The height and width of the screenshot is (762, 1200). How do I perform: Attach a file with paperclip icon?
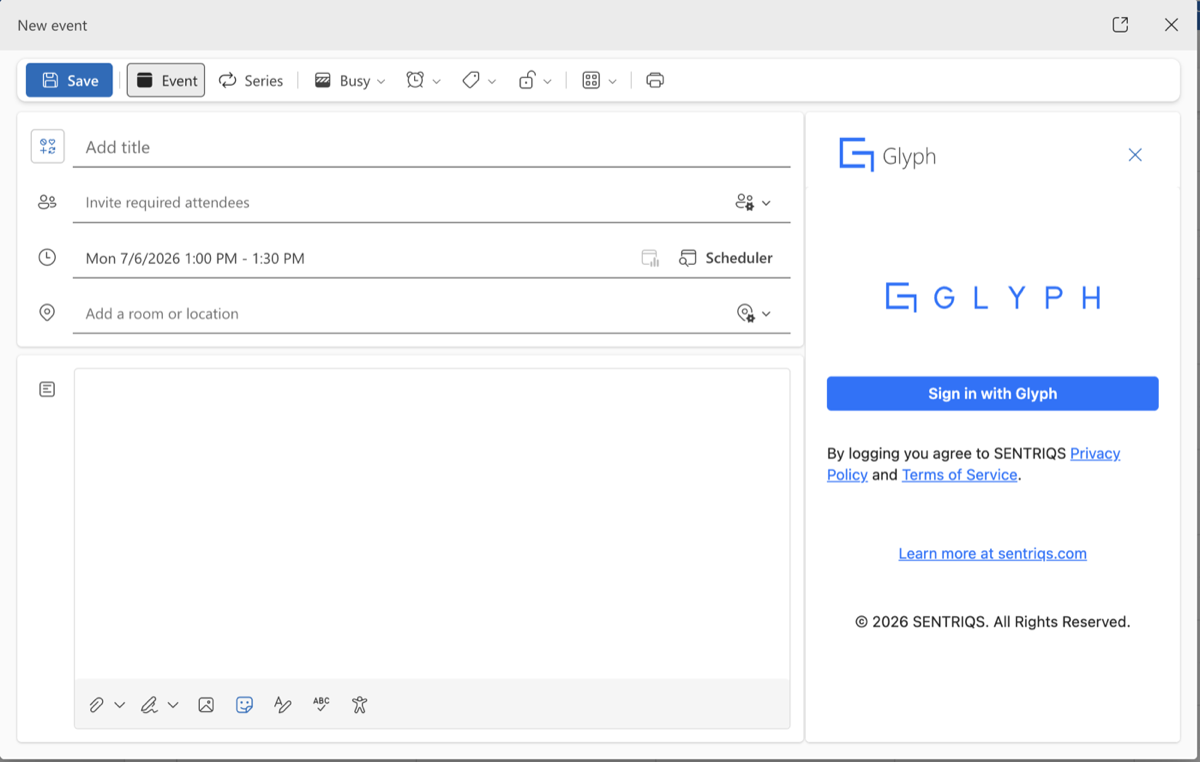point(96,705)
